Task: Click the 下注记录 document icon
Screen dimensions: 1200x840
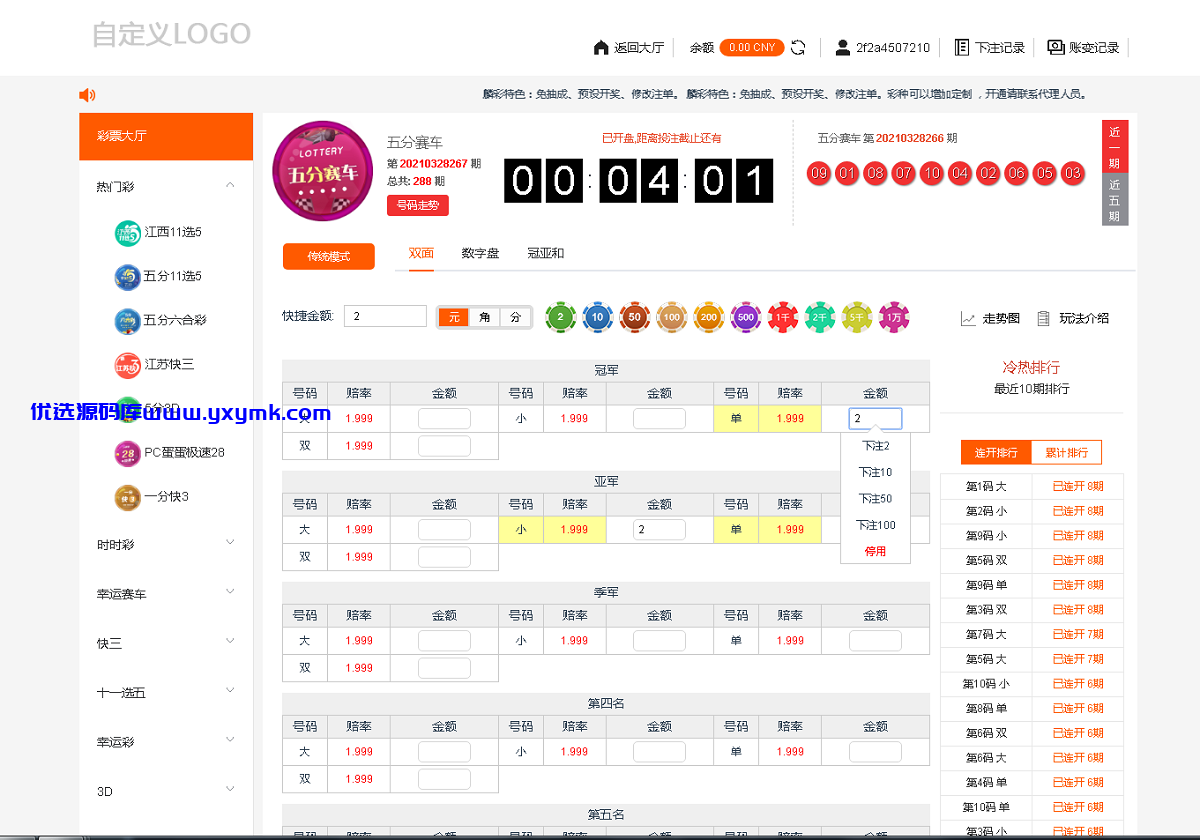Action: [962, 47]
